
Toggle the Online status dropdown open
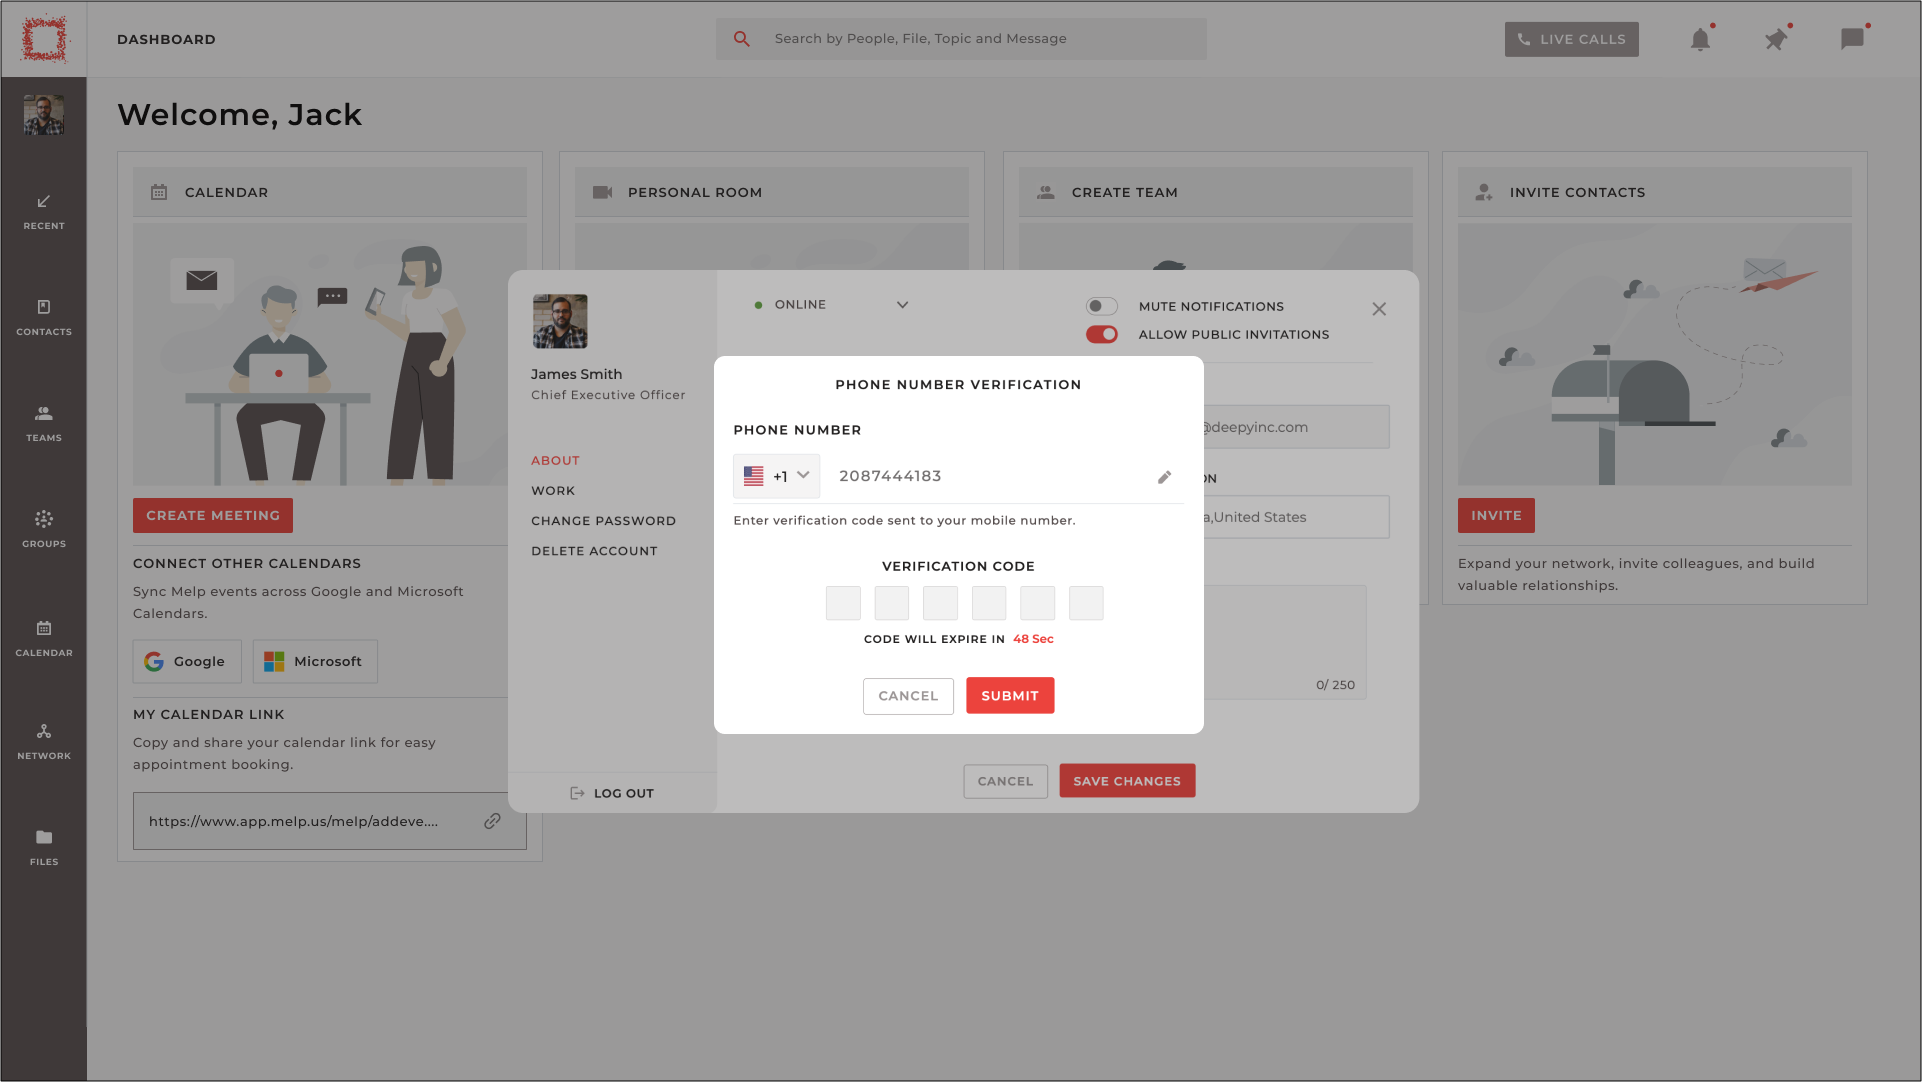pos(902,303)
